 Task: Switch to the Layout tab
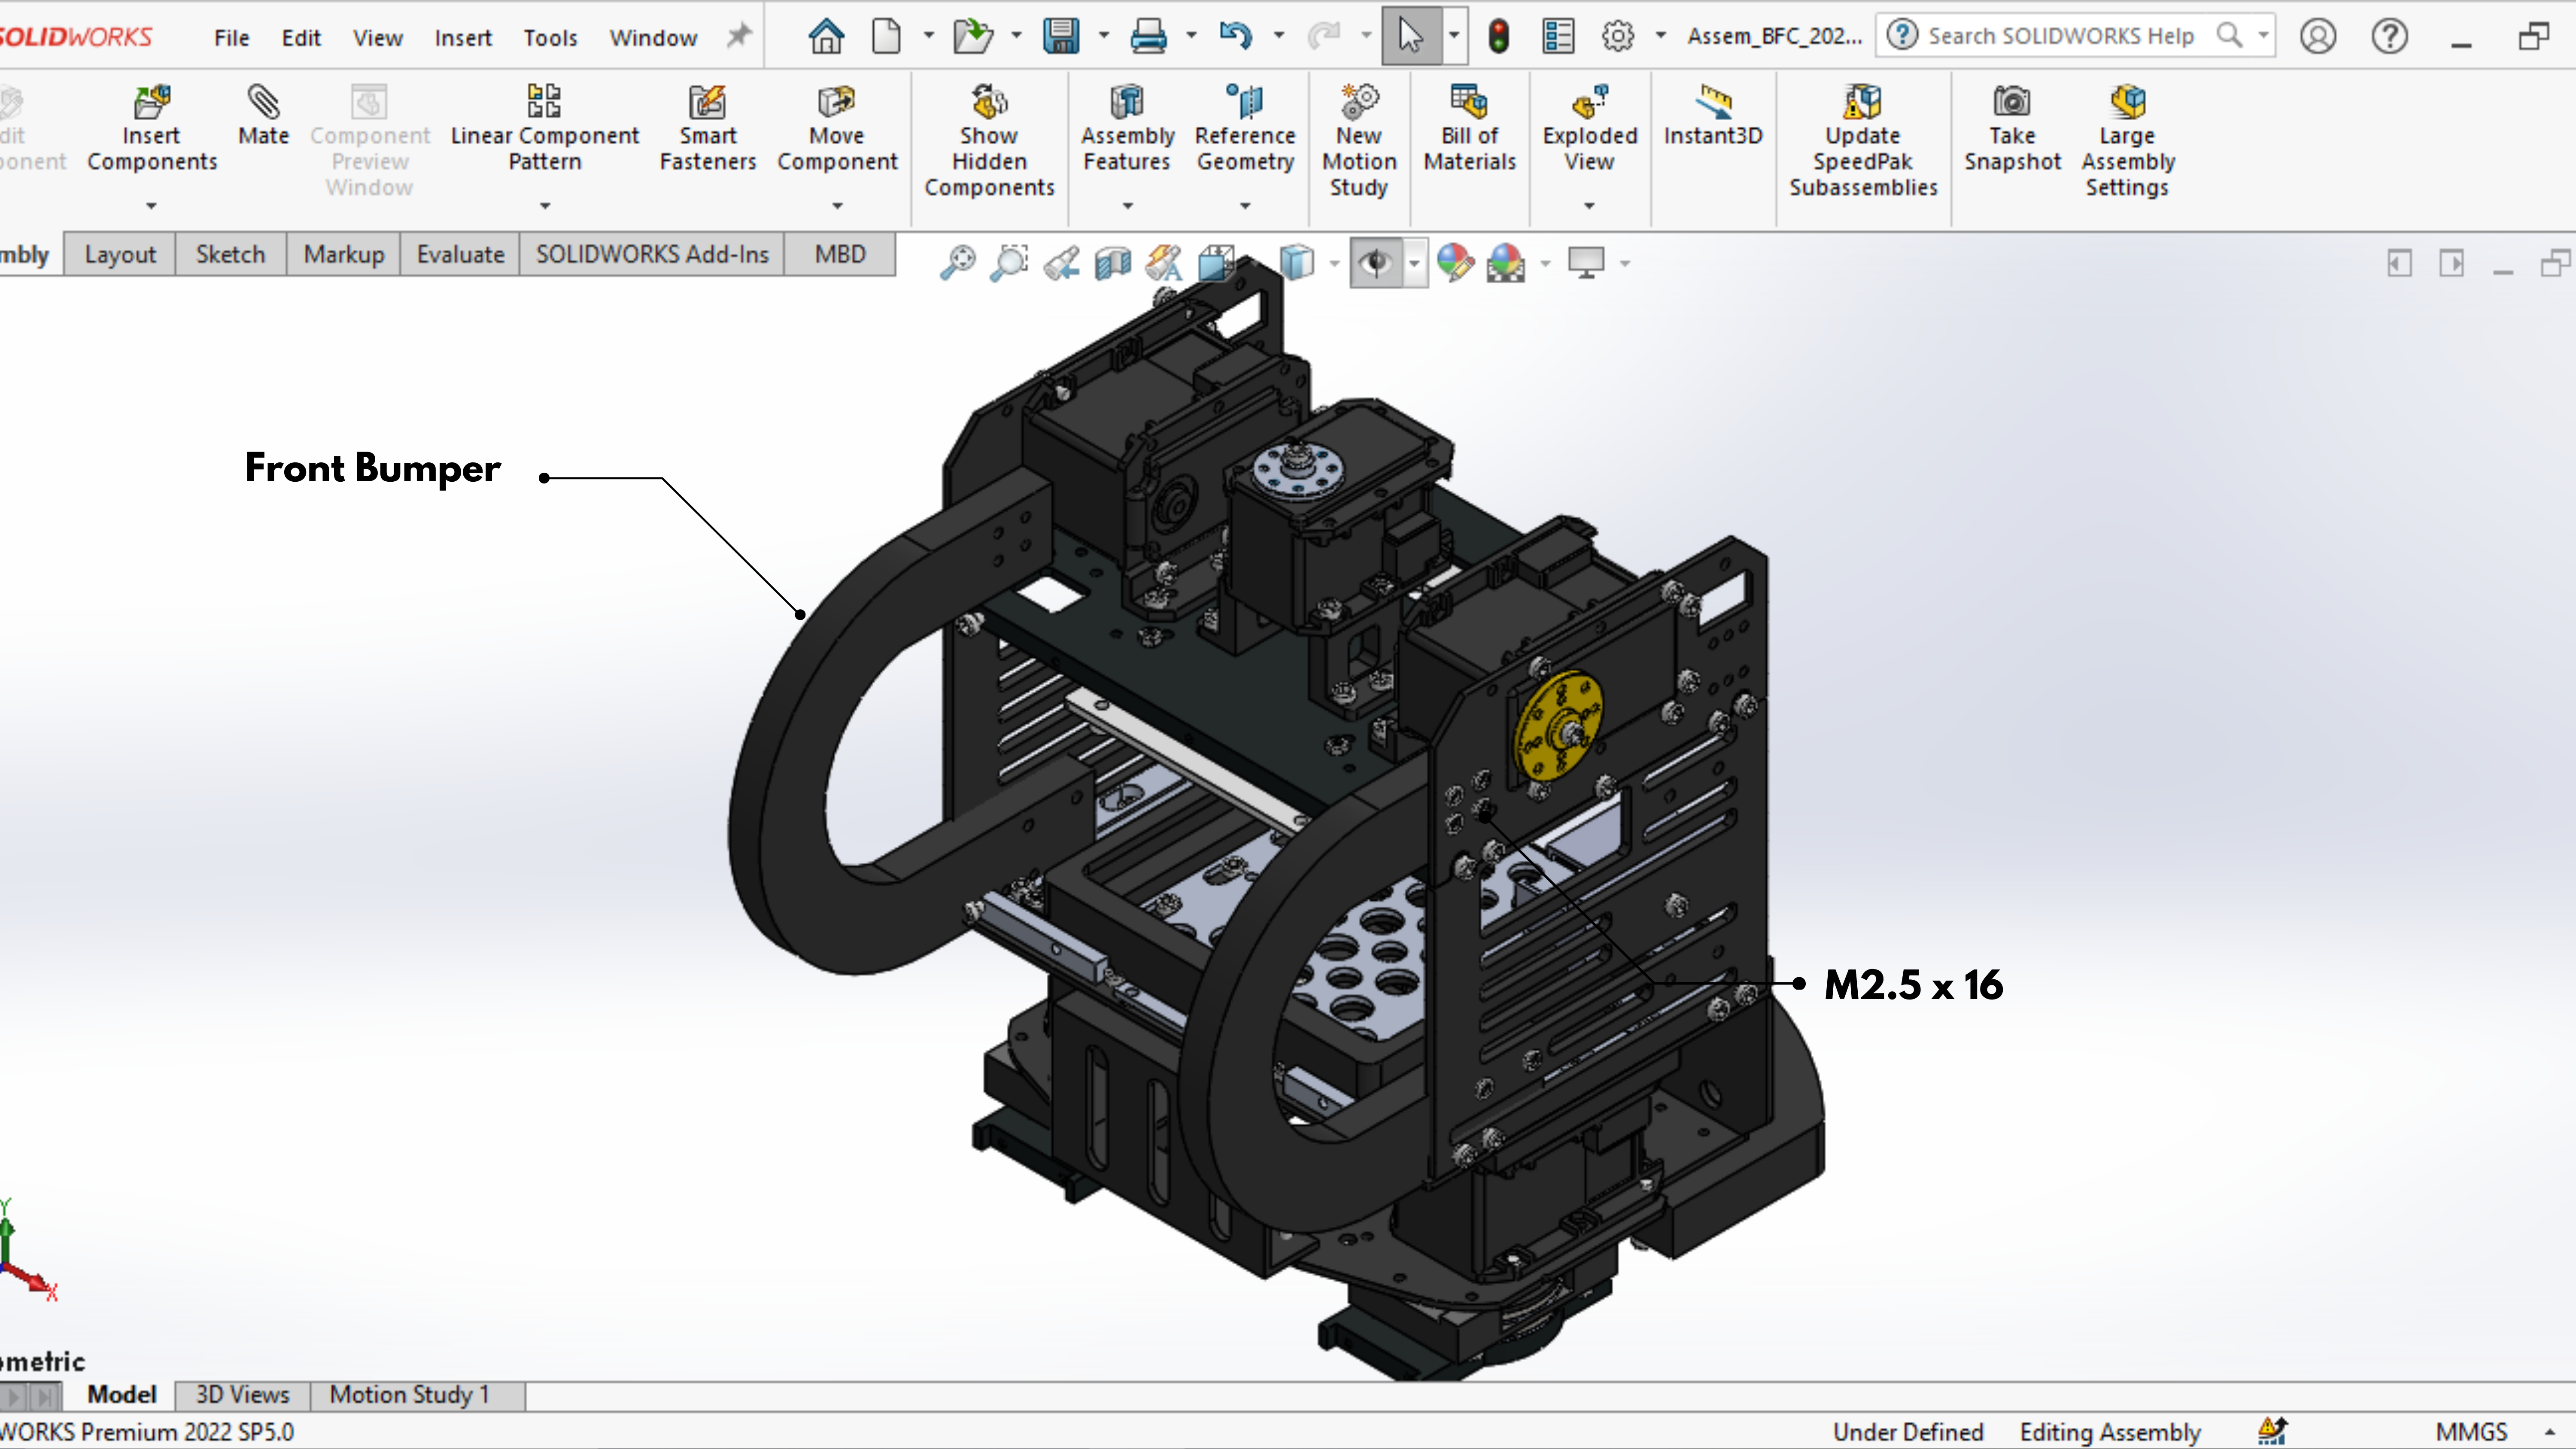[x=120, y=255]
